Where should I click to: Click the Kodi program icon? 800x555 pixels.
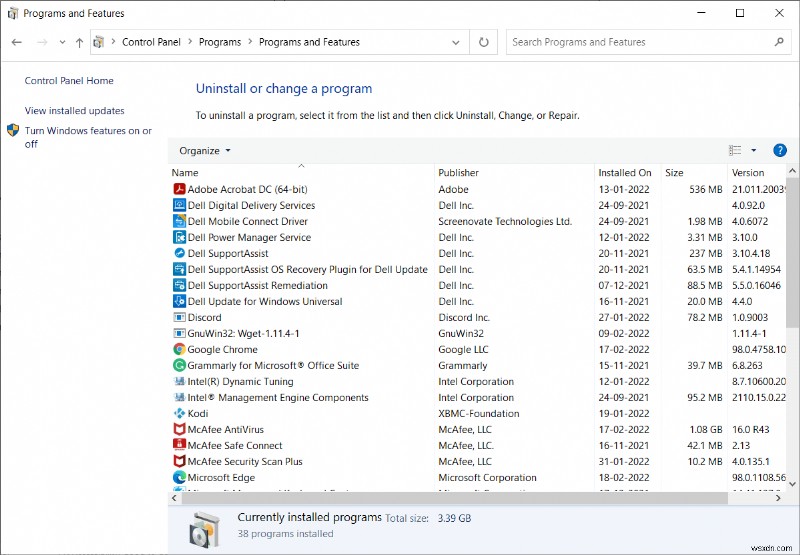pyautogui.click(x=179, y=413)
